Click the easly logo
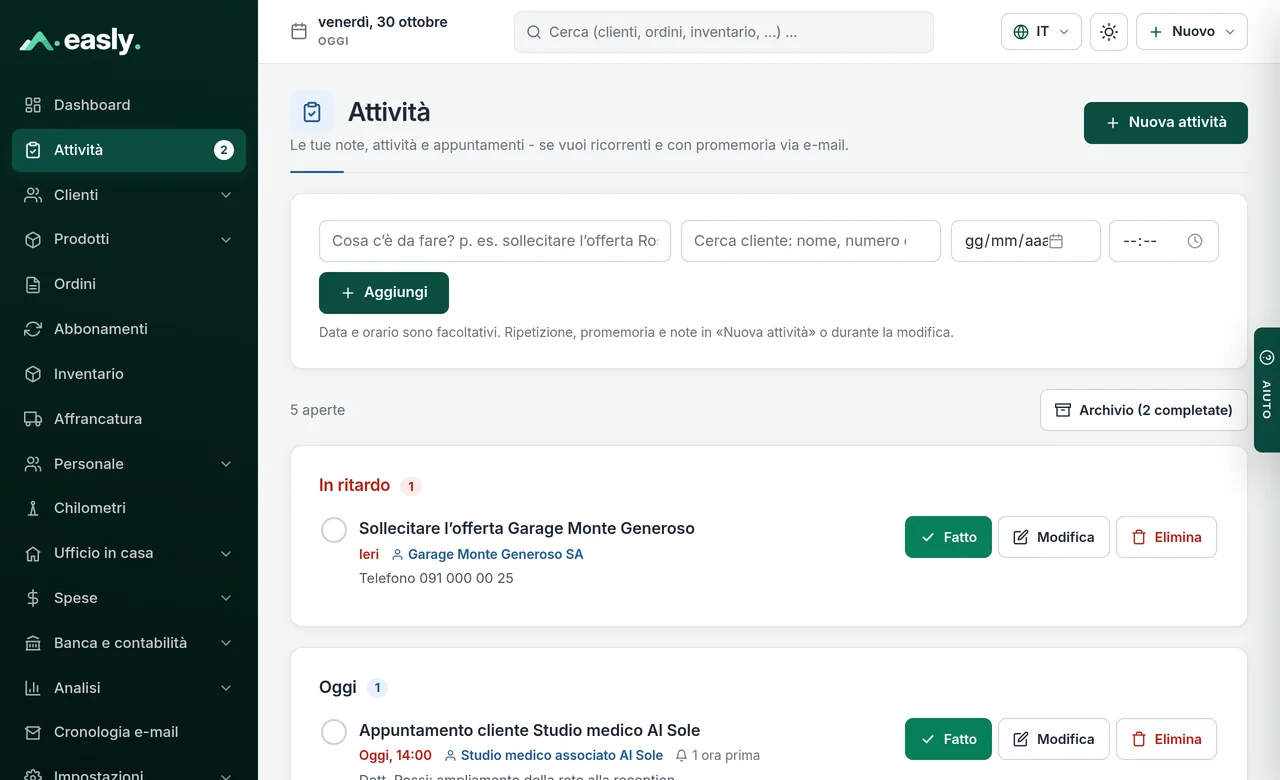Image resolution: width=1280 pixels, height=780 pixels. [x=80, y=41]
